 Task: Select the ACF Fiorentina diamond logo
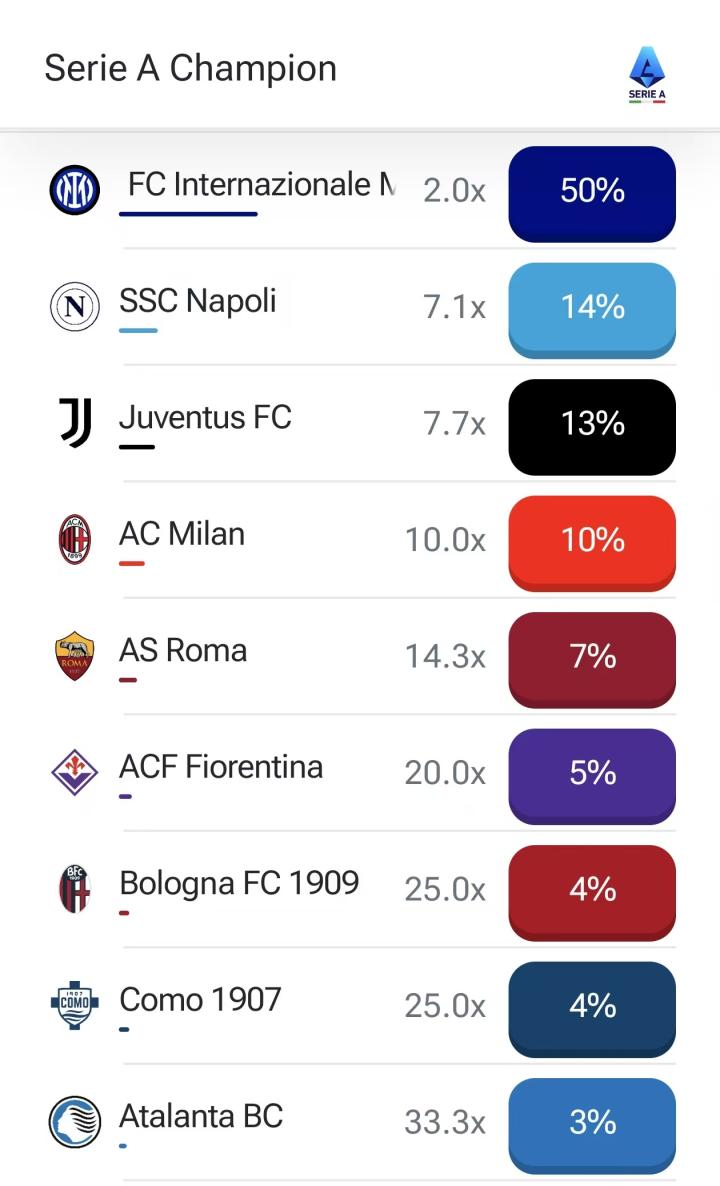pyautogui.click(x=74, y=772)
